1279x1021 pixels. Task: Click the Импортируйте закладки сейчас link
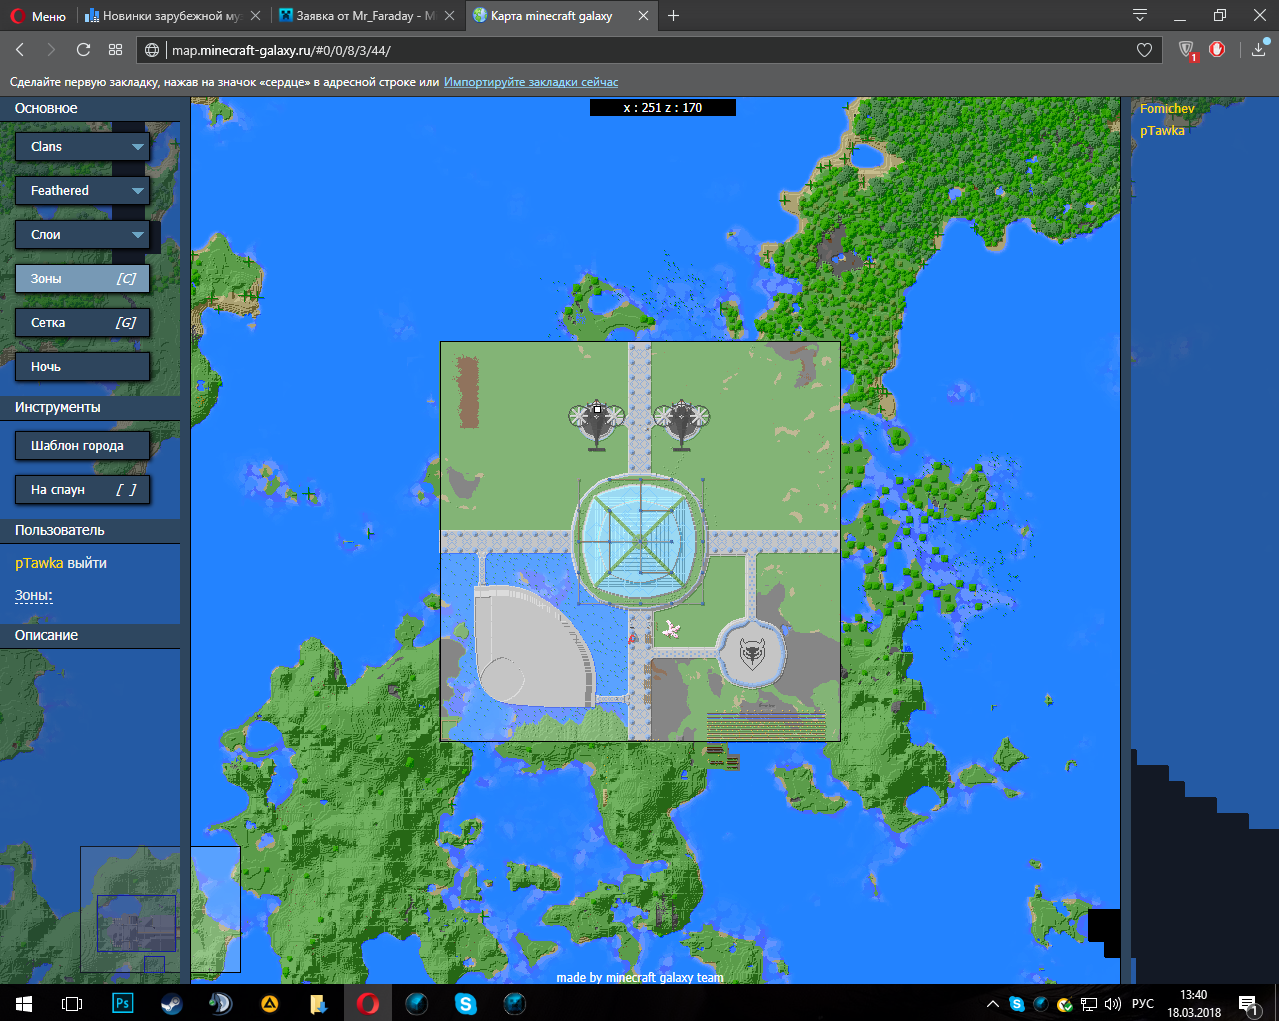tap(530, 82)
